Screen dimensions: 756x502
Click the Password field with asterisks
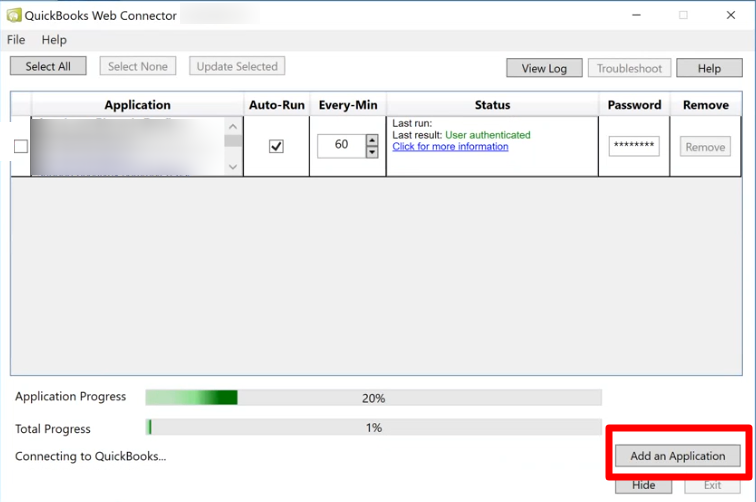pyautogui.click(x=634, y=146)
